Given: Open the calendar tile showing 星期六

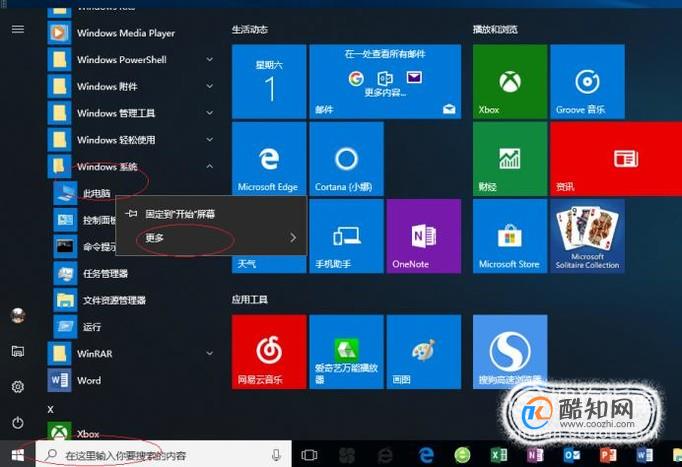Looking at the screenshot, I should point(269,81).
